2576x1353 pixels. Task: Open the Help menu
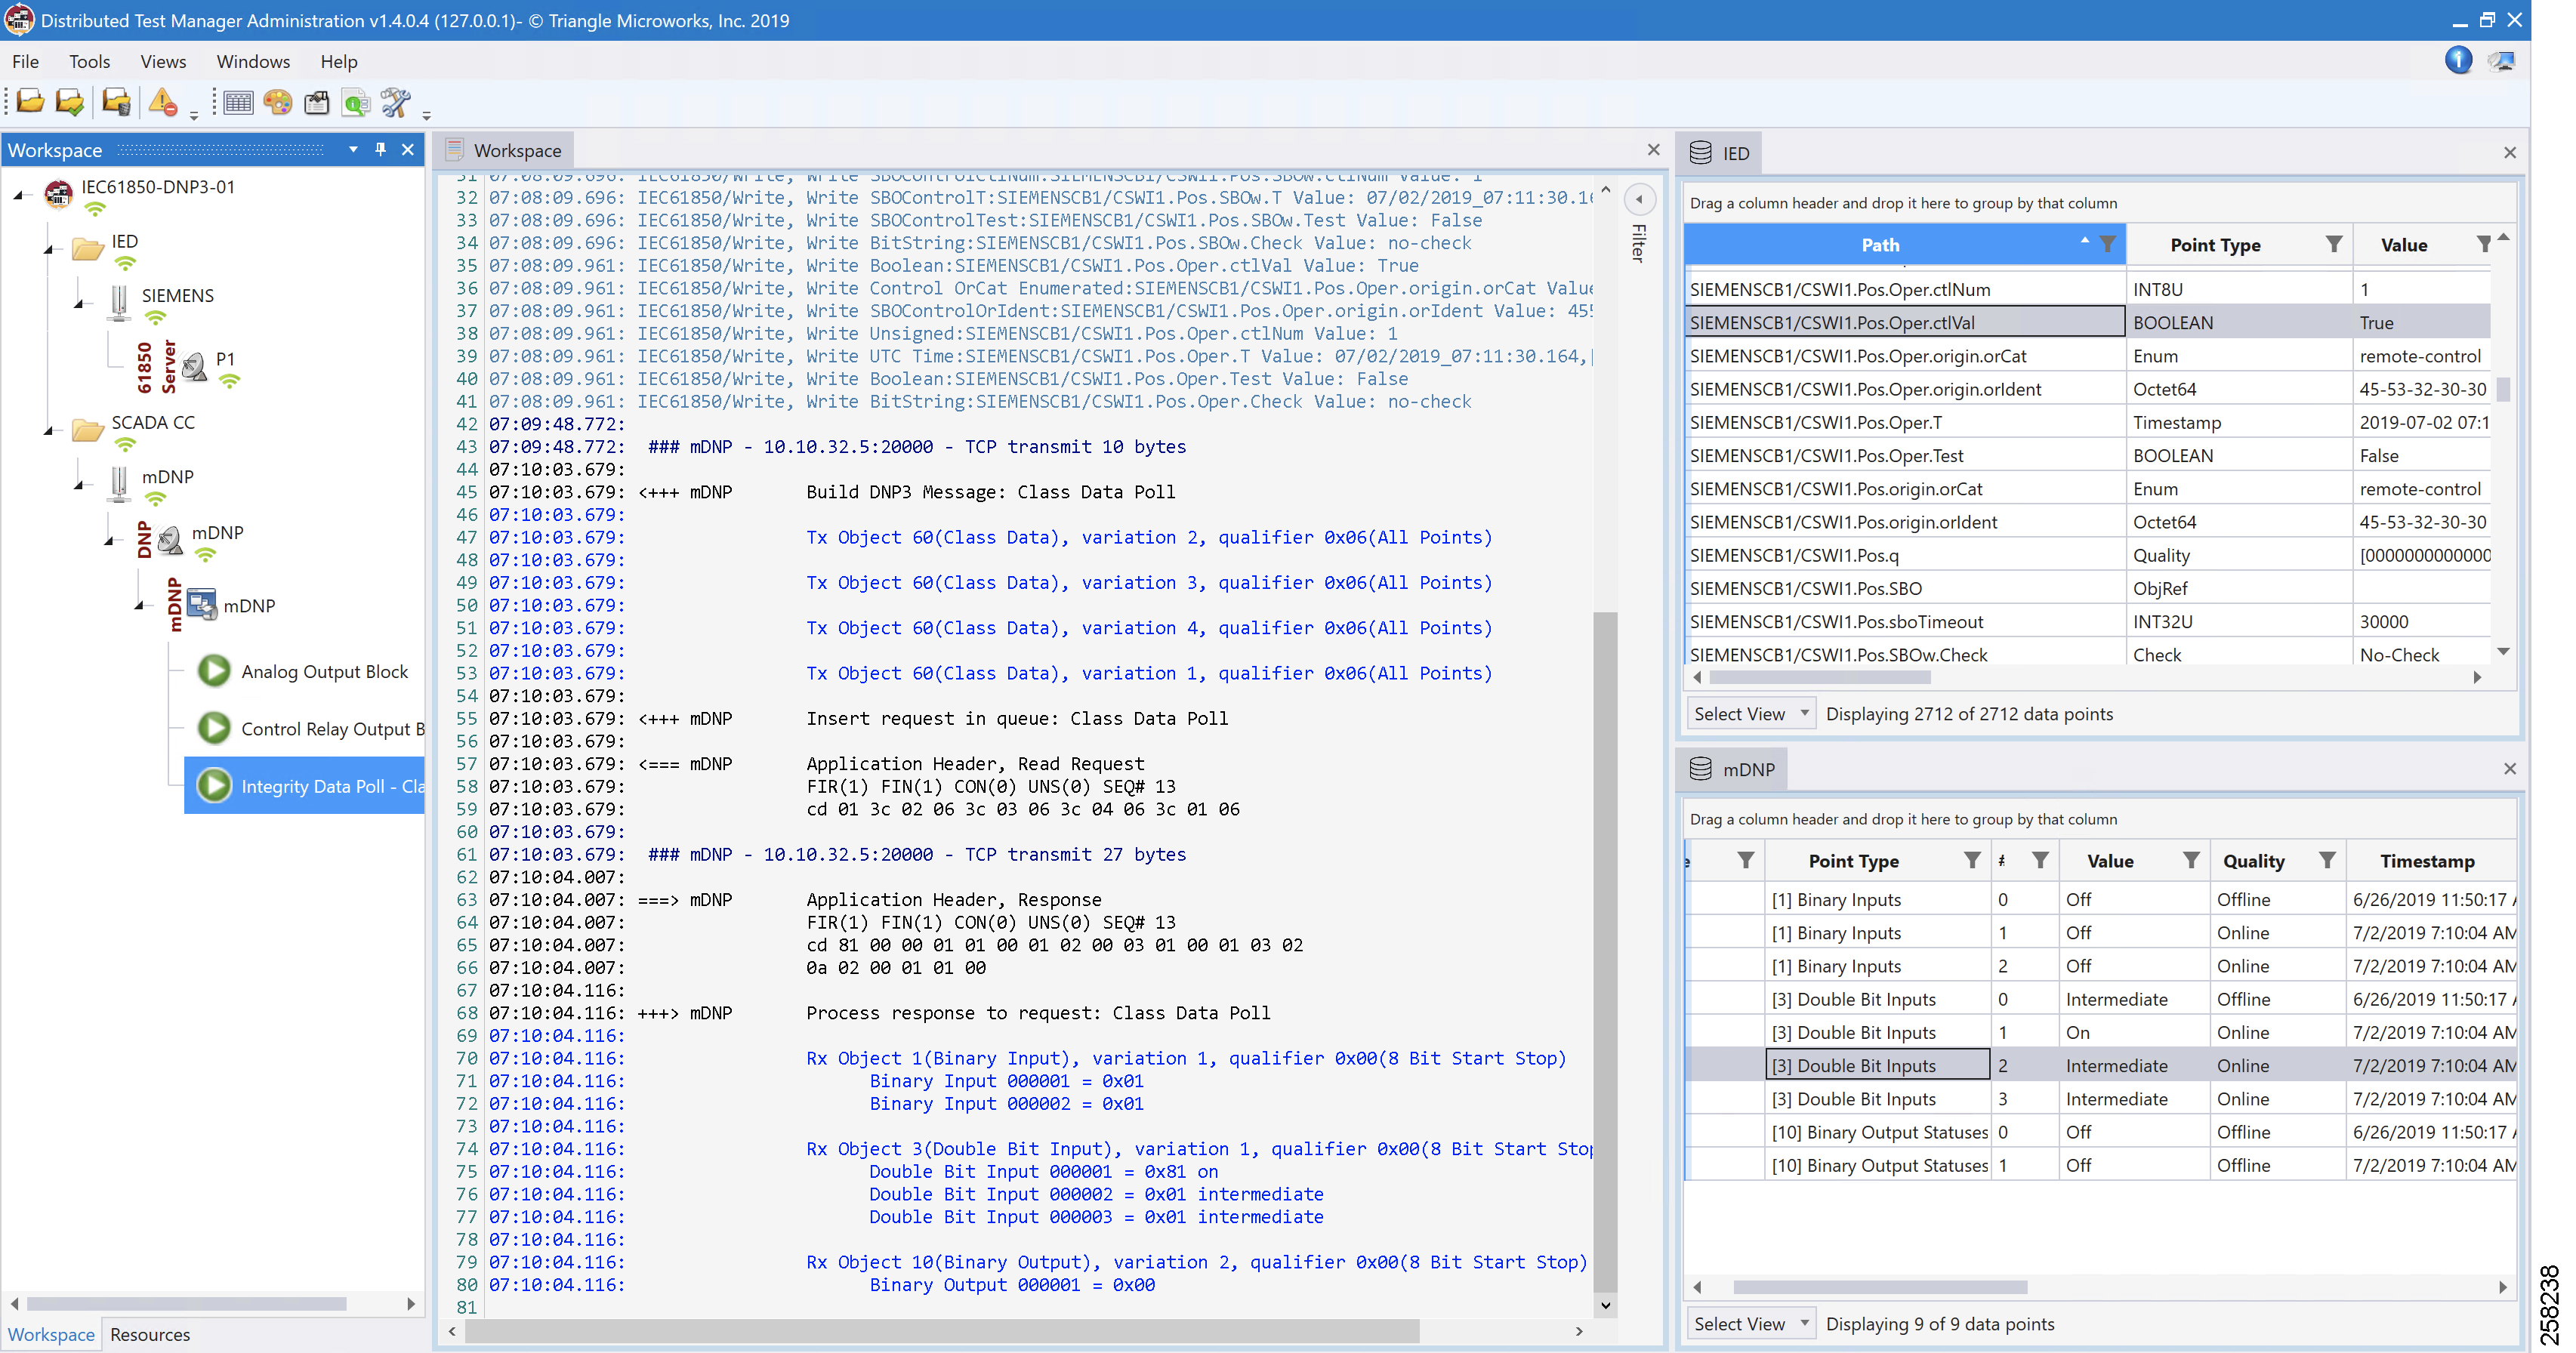pos(339,61)
